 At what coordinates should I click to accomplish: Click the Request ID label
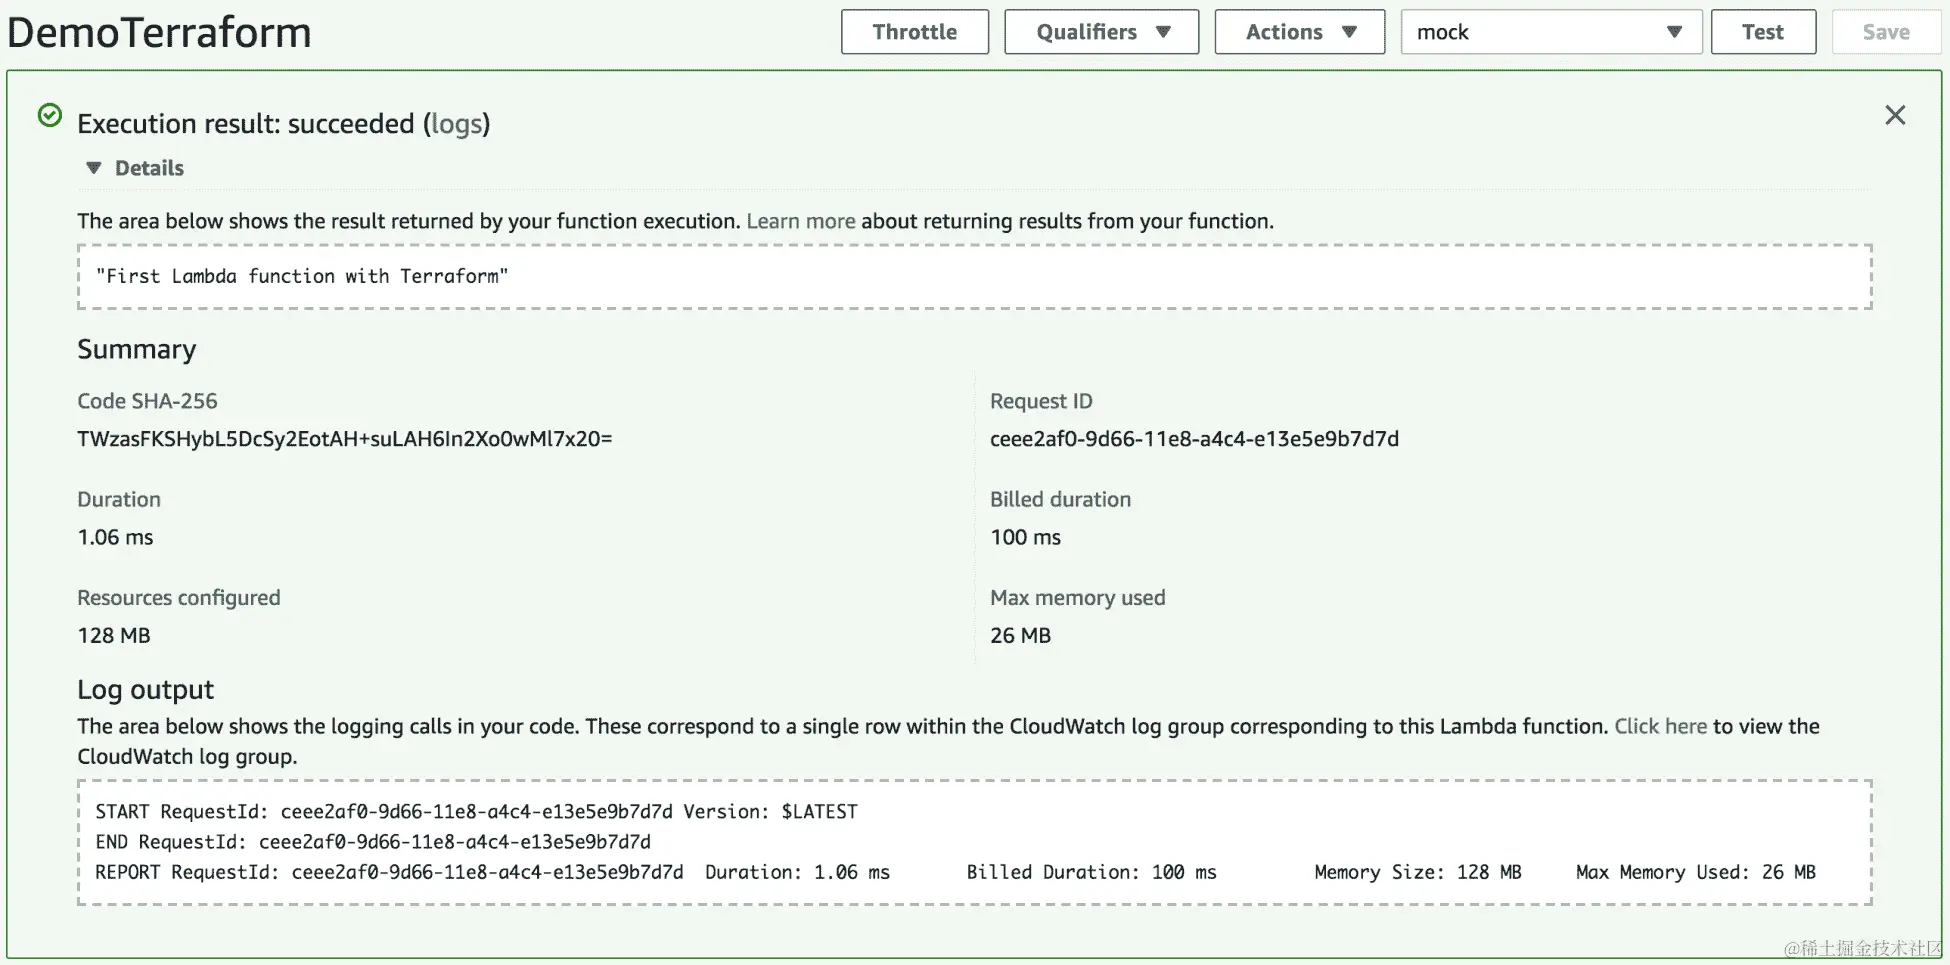(1041, 401)
